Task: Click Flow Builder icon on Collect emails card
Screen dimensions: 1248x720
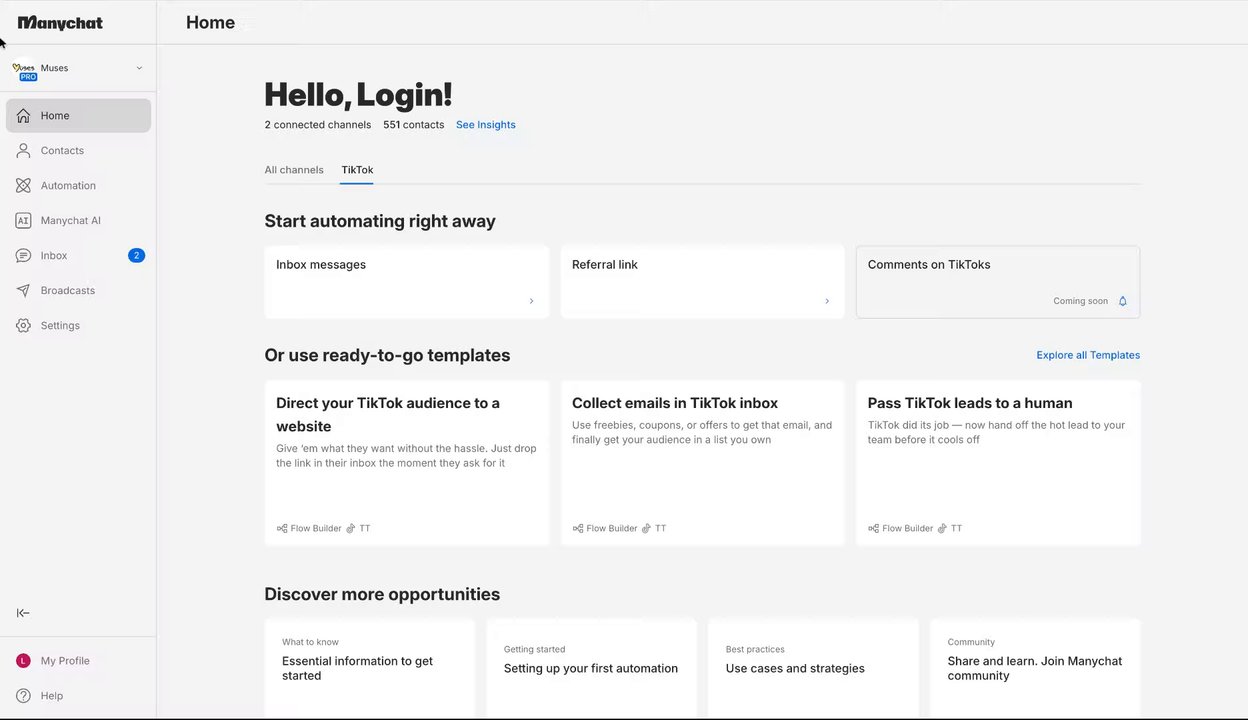Action: (578, 529)
